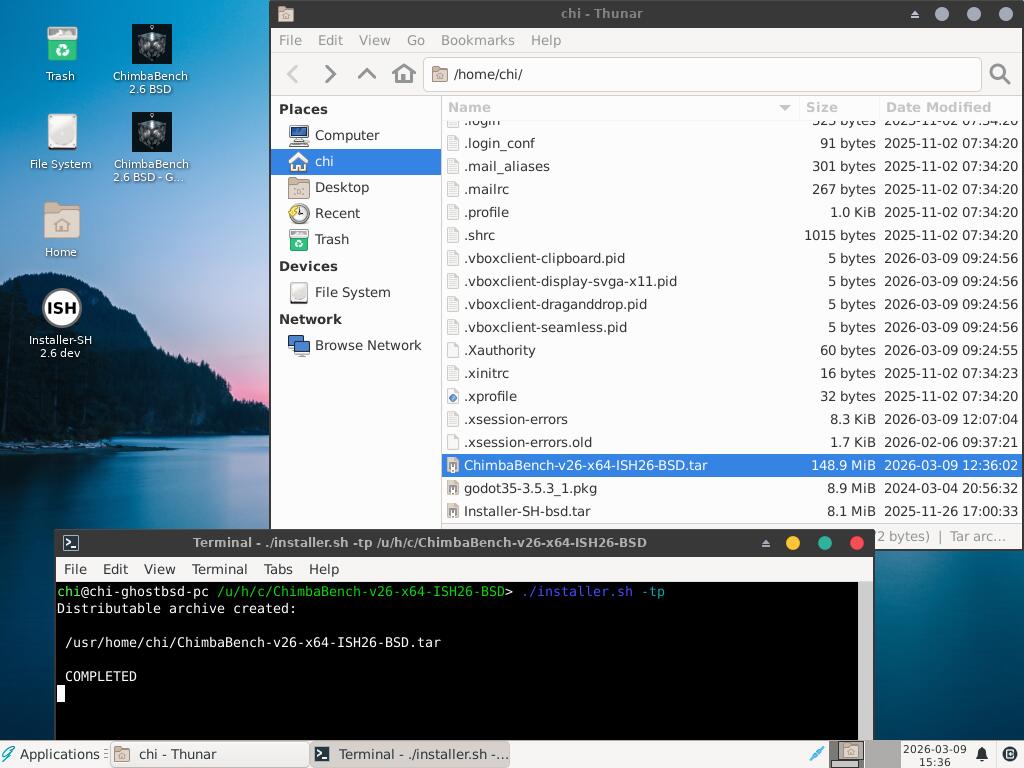The width and height of the screenshot is (1024, 768).
Task: Open the Tabs menu in Terminal
Action: coord(277,569)
